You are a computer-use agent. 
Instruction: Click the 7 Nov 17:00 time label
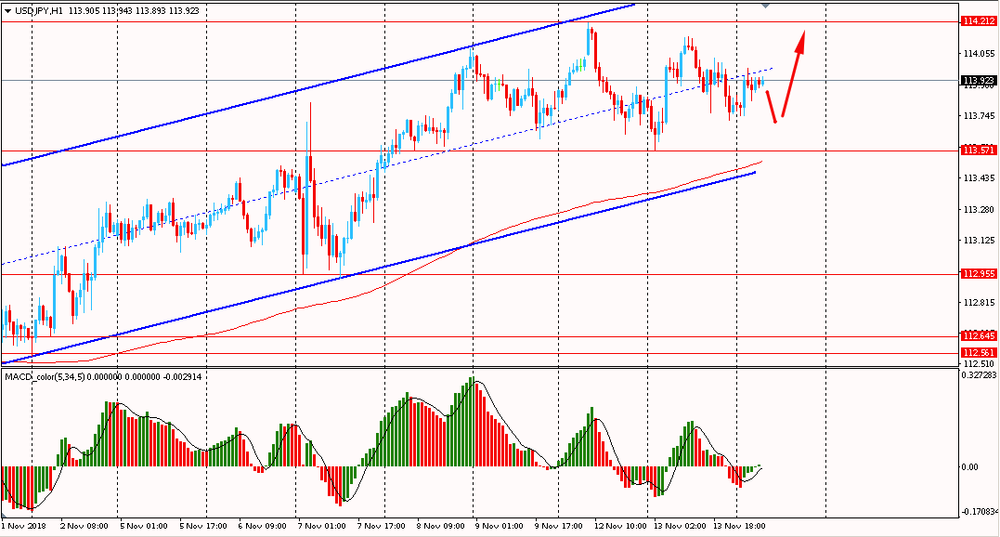pyautogui.click(x=381, y=526)
